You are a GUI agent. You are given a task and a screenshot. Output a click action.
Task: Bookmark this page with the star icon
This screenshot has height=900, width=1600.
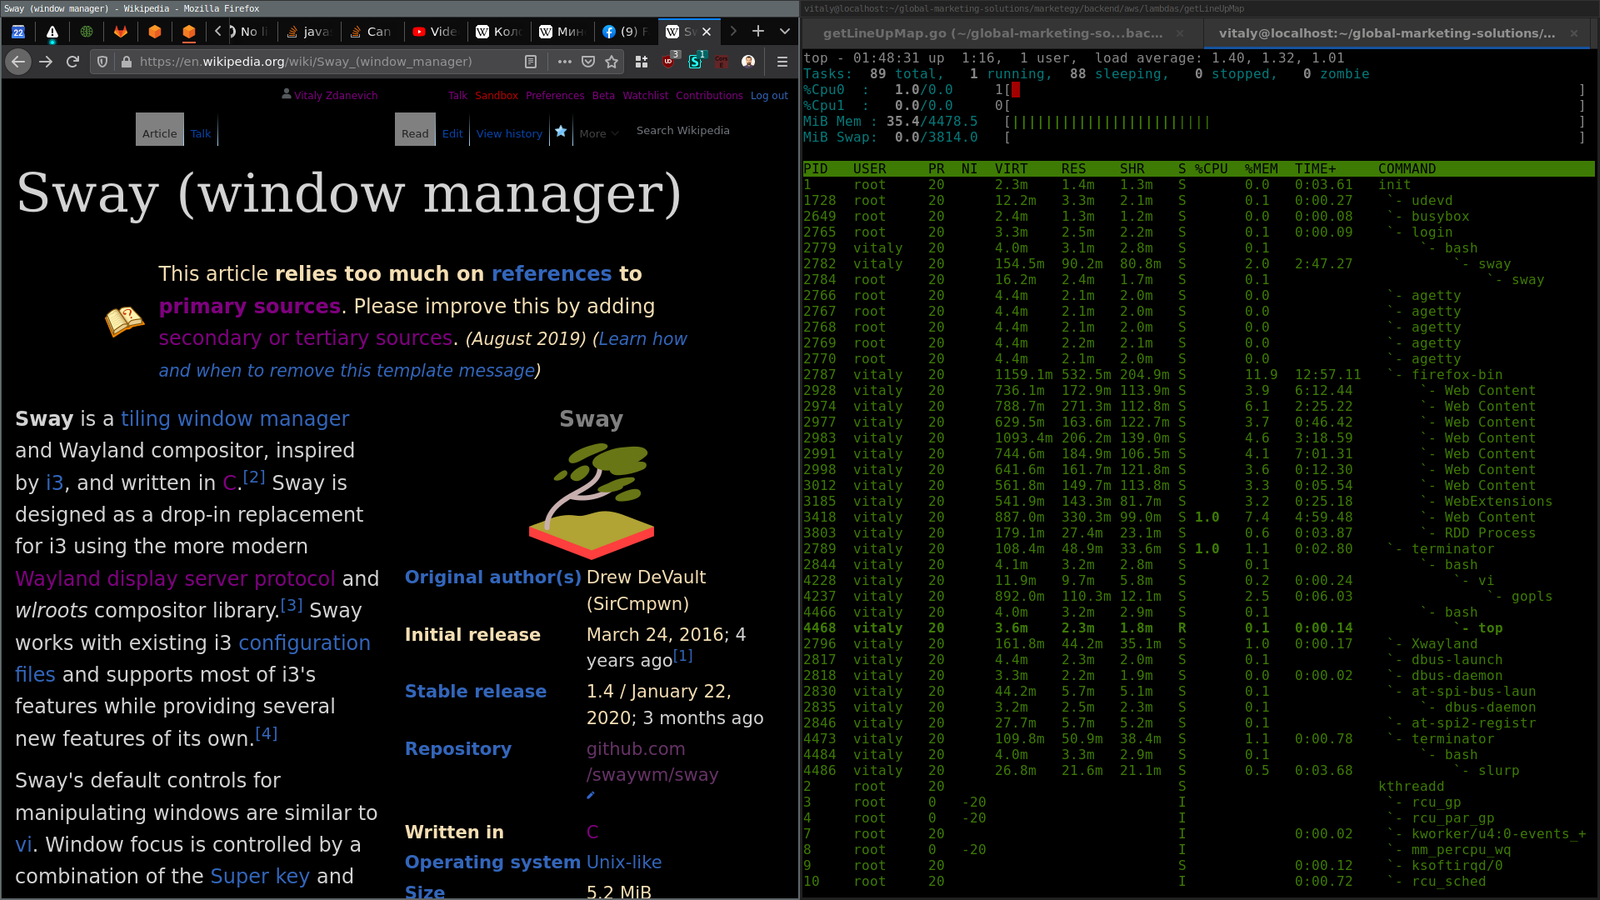pos(612,61)
